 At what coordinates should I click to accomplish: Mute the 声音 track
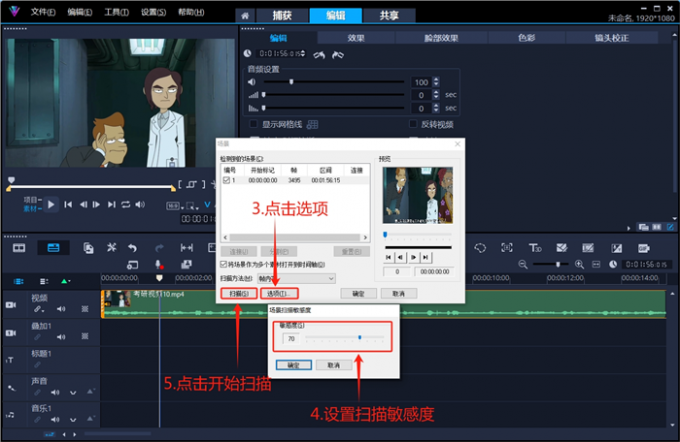pyautogui.click(x=55, y=392)
